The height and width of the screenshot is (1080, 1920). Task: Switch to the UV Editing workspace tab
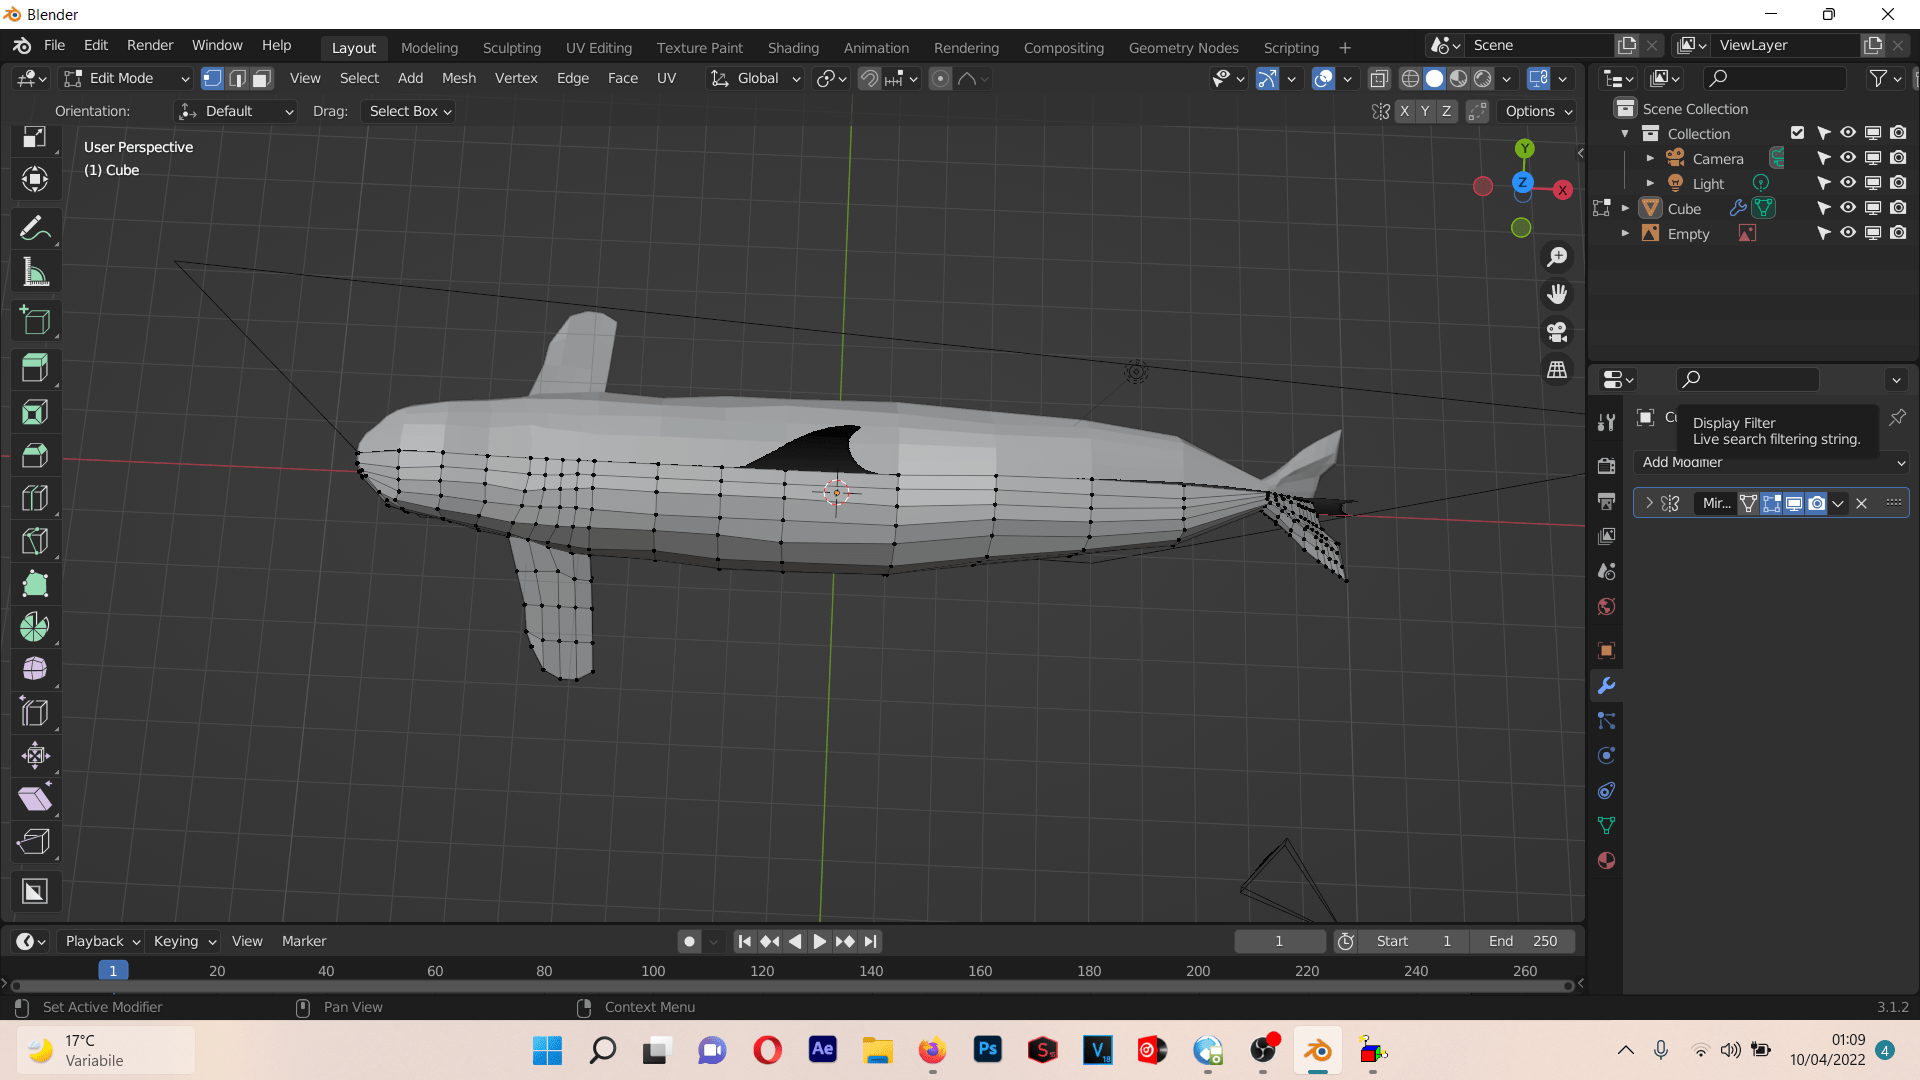[x=598, y=47]
